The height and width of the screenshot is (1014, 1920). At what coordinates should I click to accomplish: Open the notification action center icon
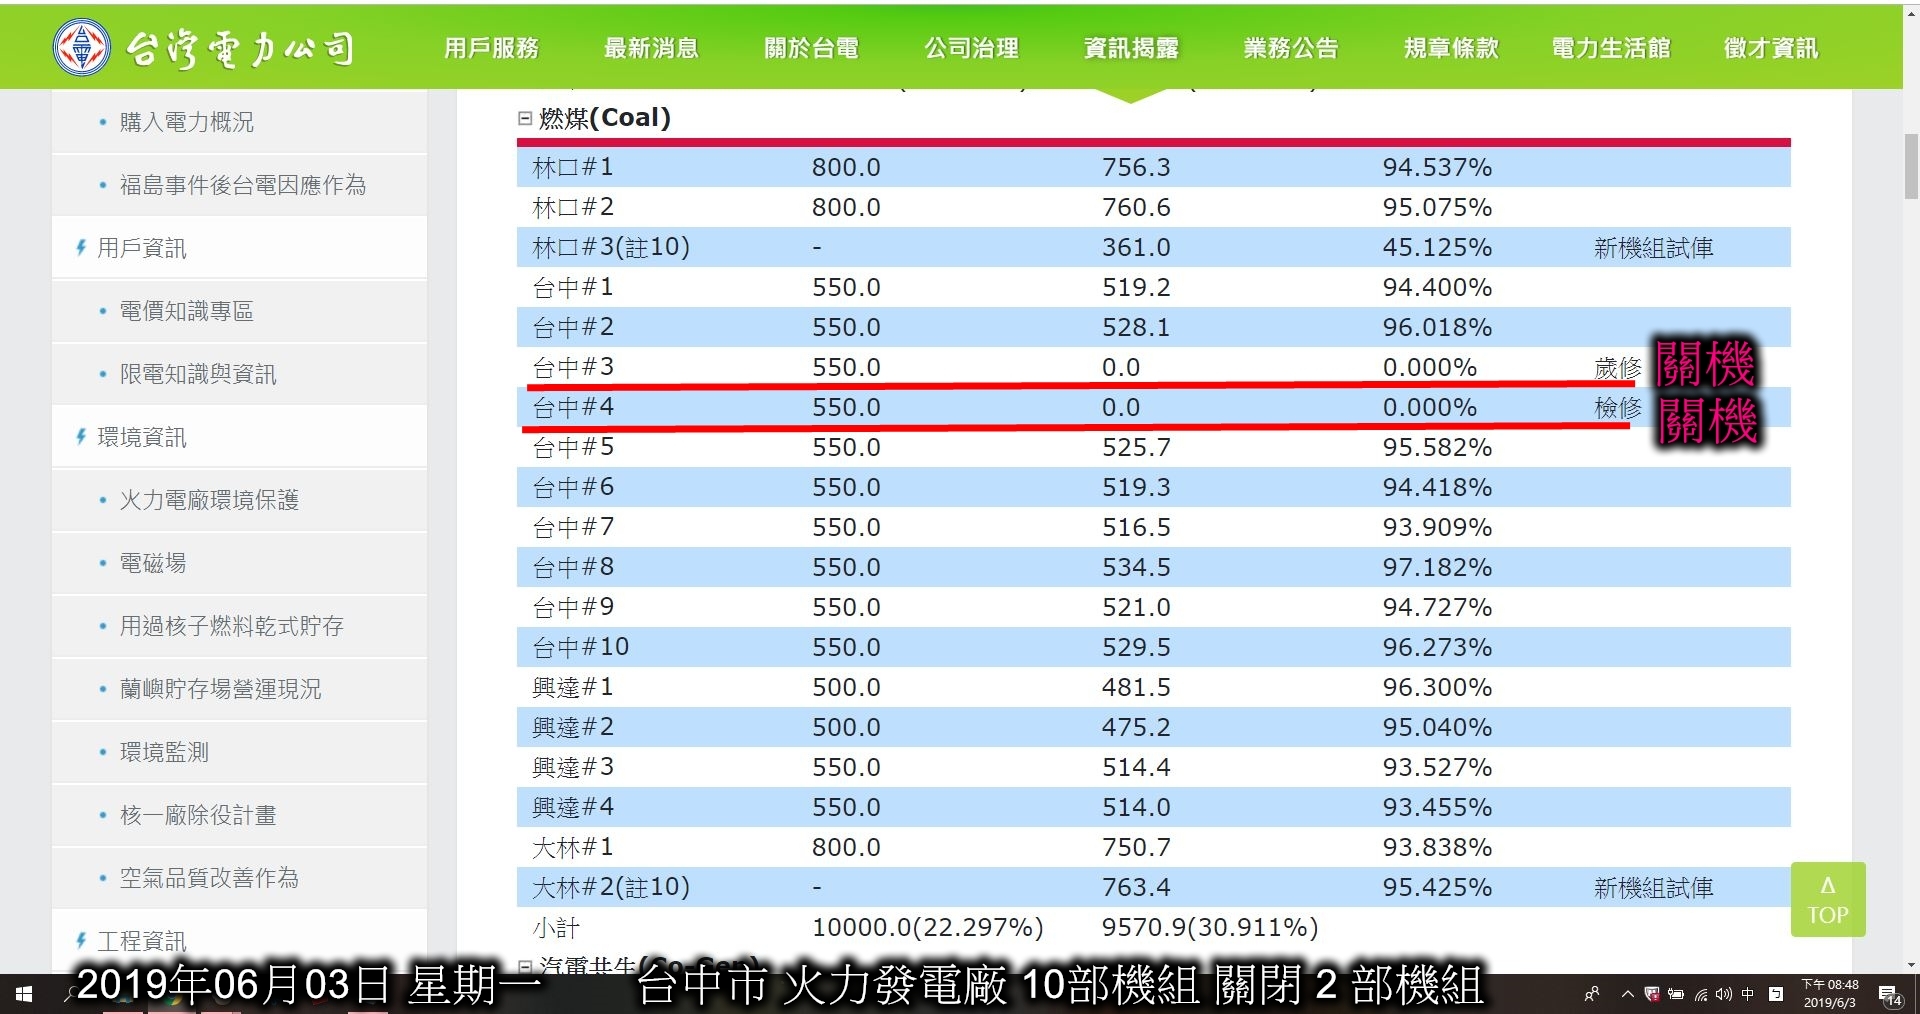point(1889,995)
